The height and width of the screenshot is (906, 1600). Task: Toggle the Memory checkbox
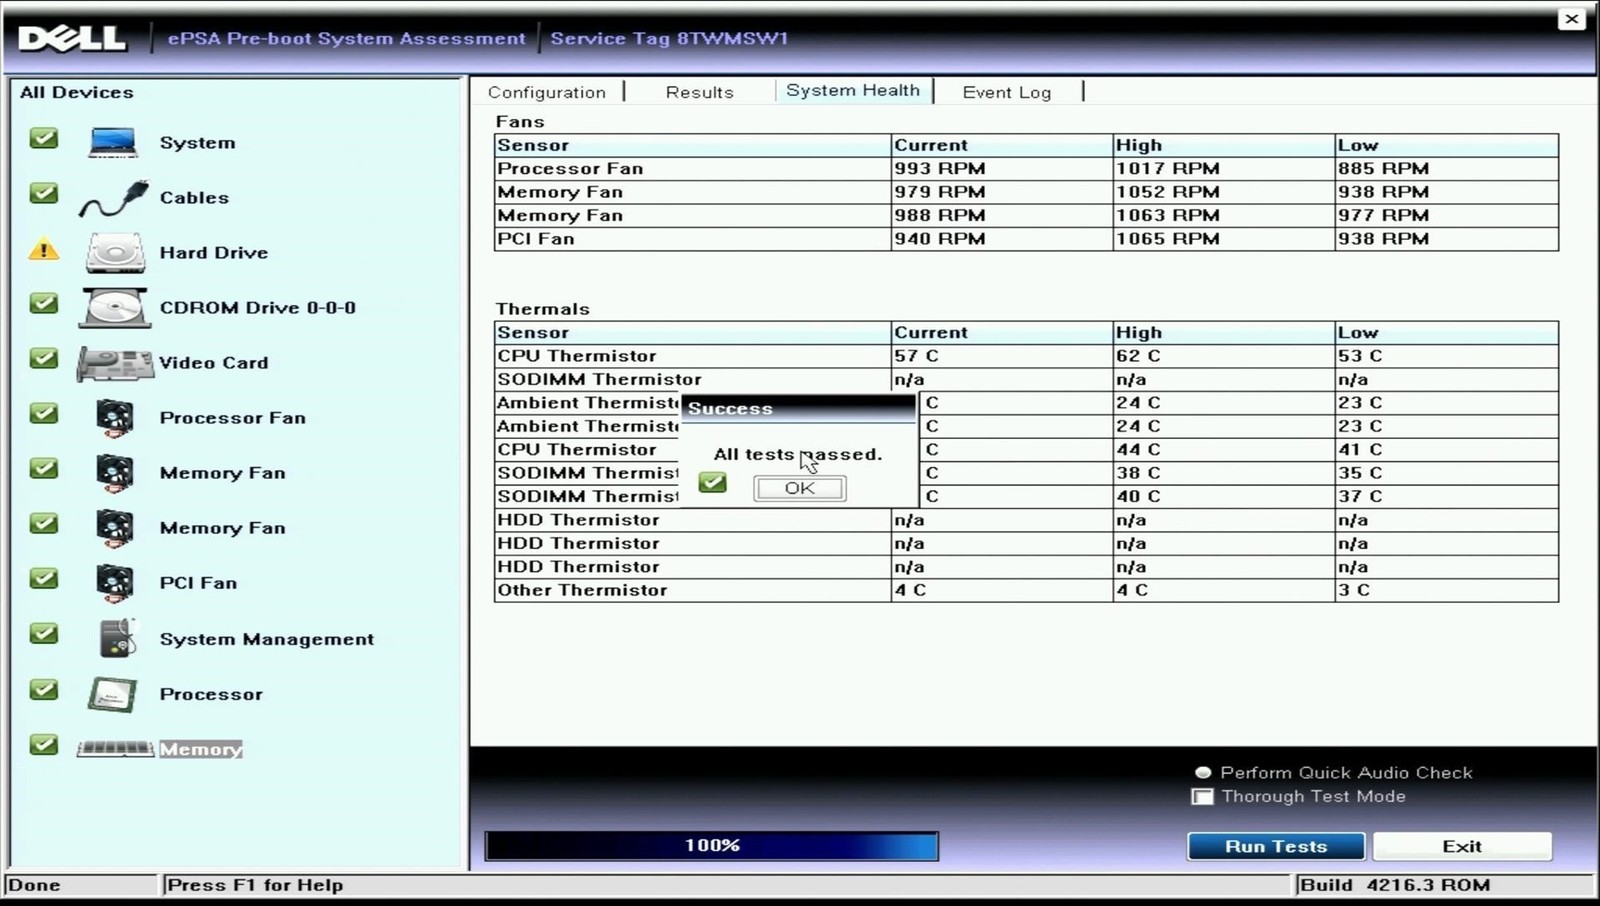click(x=43, y=744)
